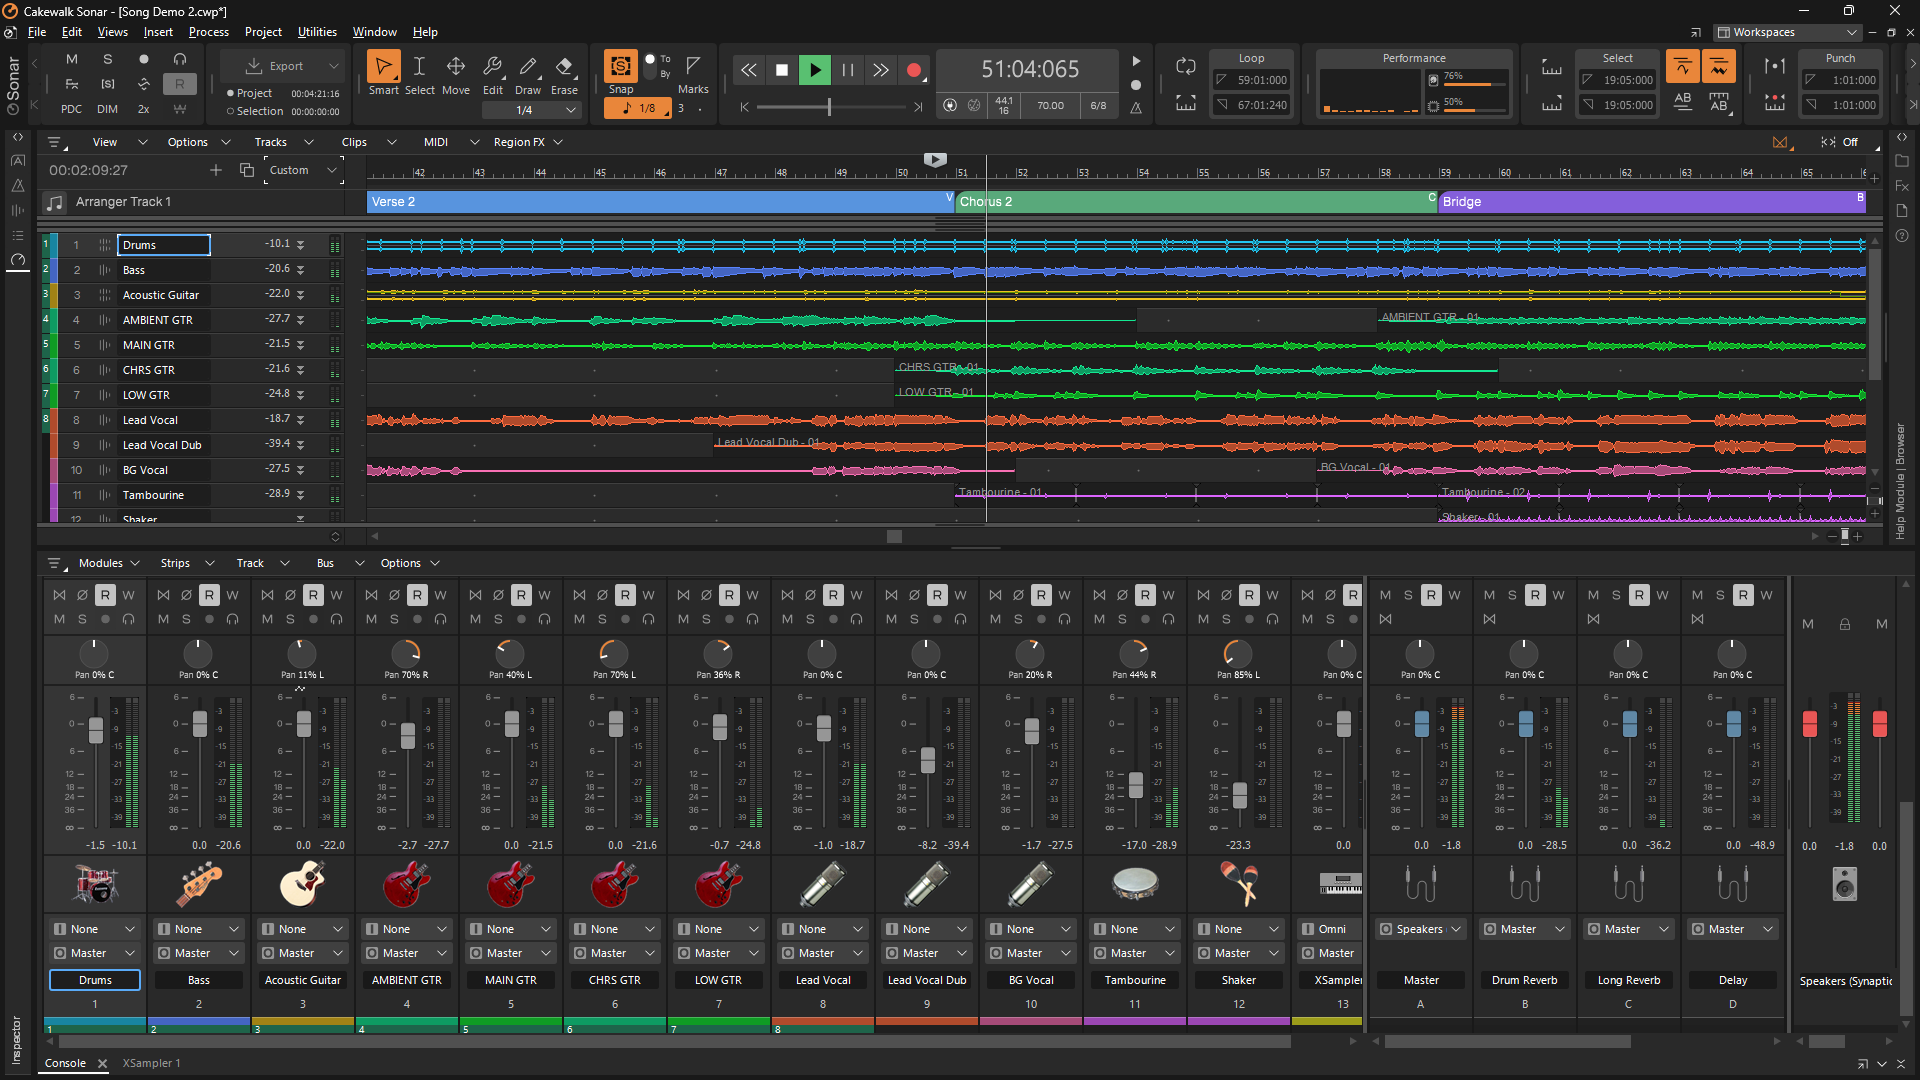Viewport: 1920px width, 1080px height.
Task: Adjust the Drums volume fader
Action: (96, 729)
